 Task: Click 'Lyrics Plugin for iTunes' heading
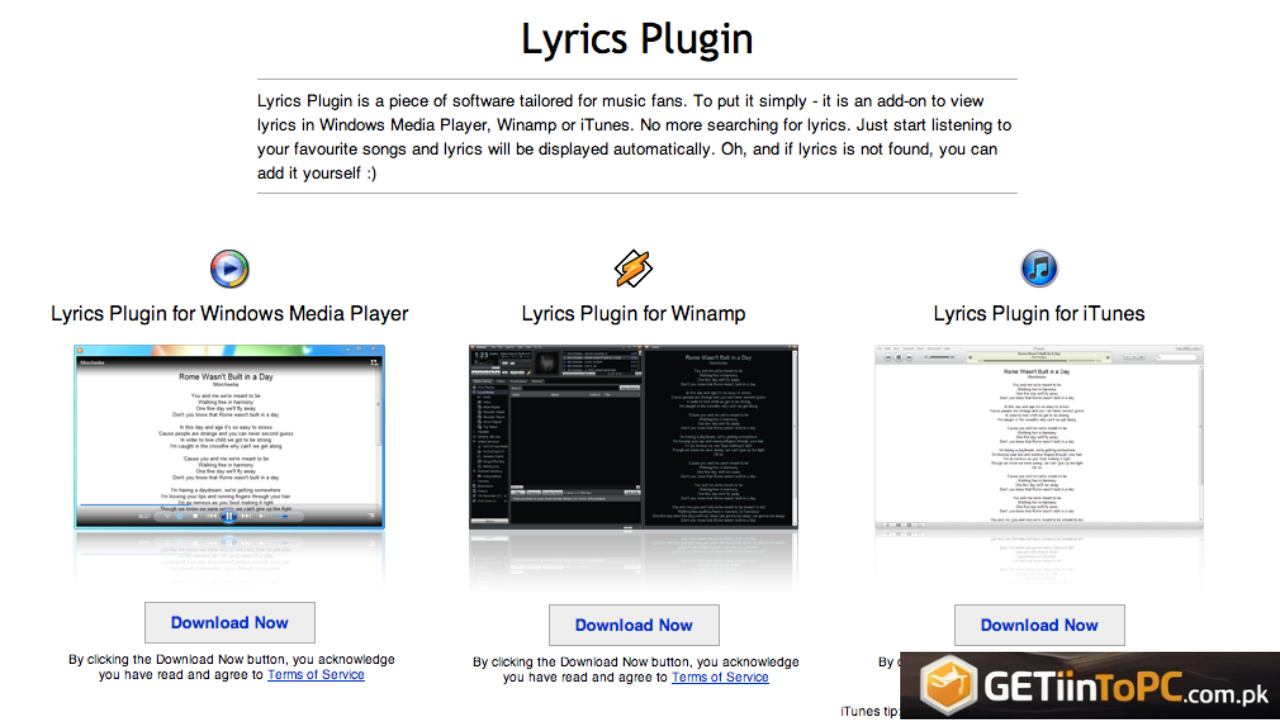(x=1039, y=313)
